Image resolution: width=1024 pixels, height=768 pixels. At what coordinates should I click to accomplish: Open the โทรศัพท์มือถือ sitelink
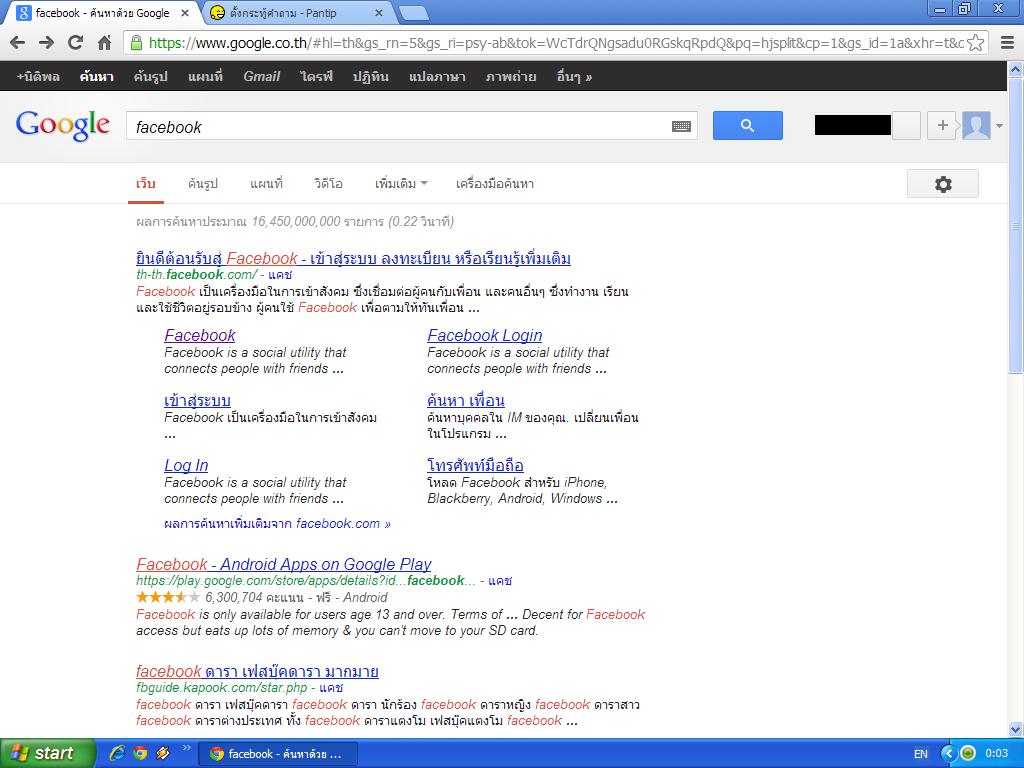click(475, 465)
